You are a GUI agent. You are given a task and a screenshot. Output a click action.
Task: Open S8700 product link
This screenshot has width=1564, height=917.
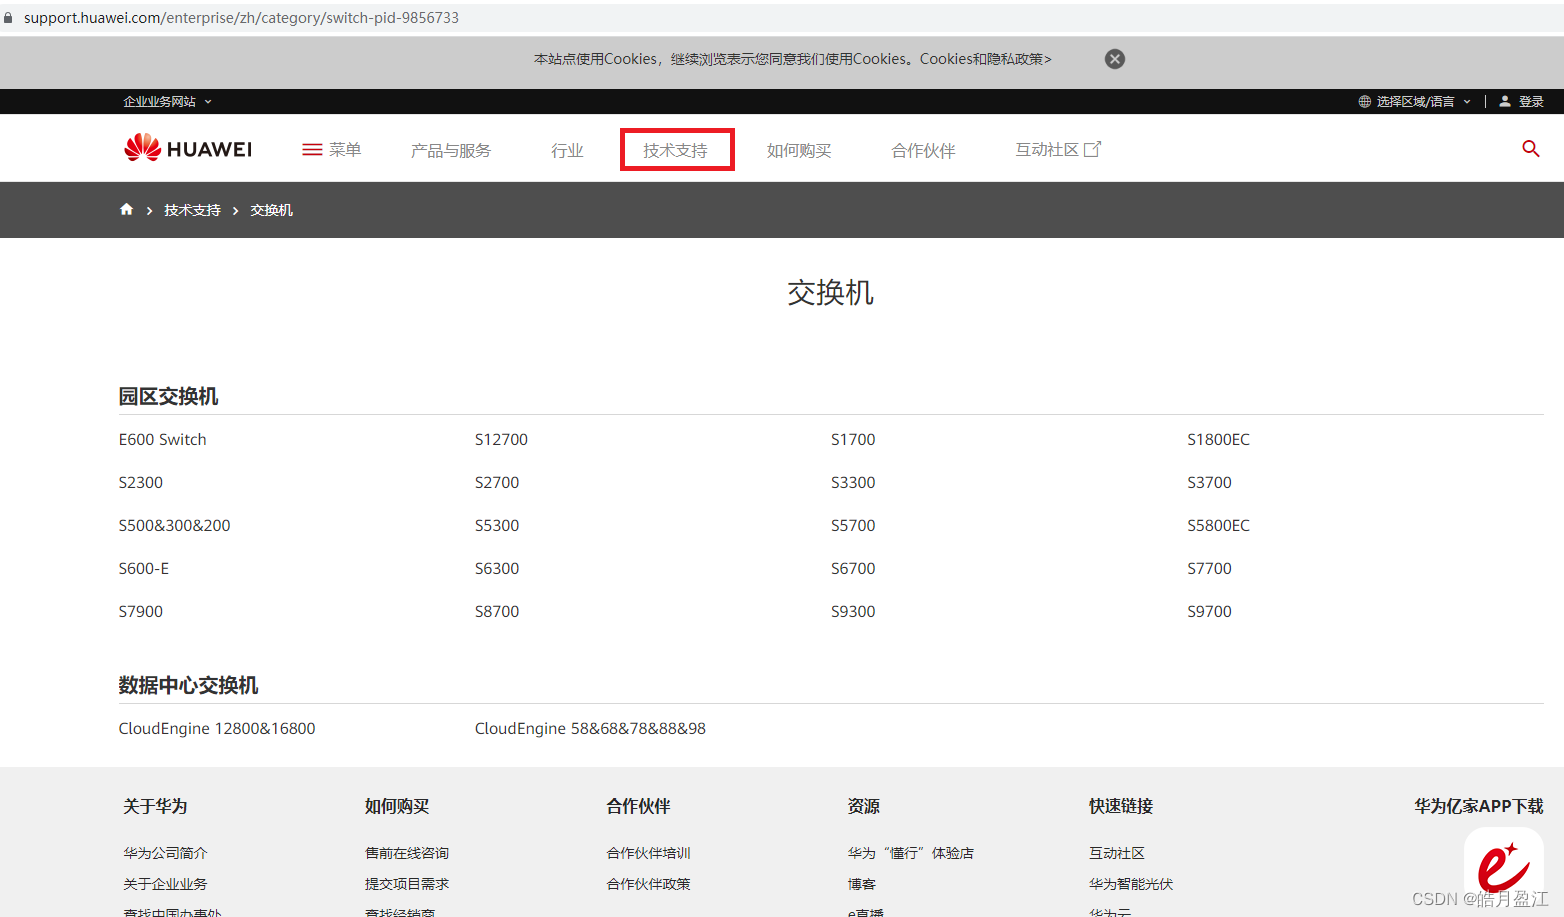497,611
